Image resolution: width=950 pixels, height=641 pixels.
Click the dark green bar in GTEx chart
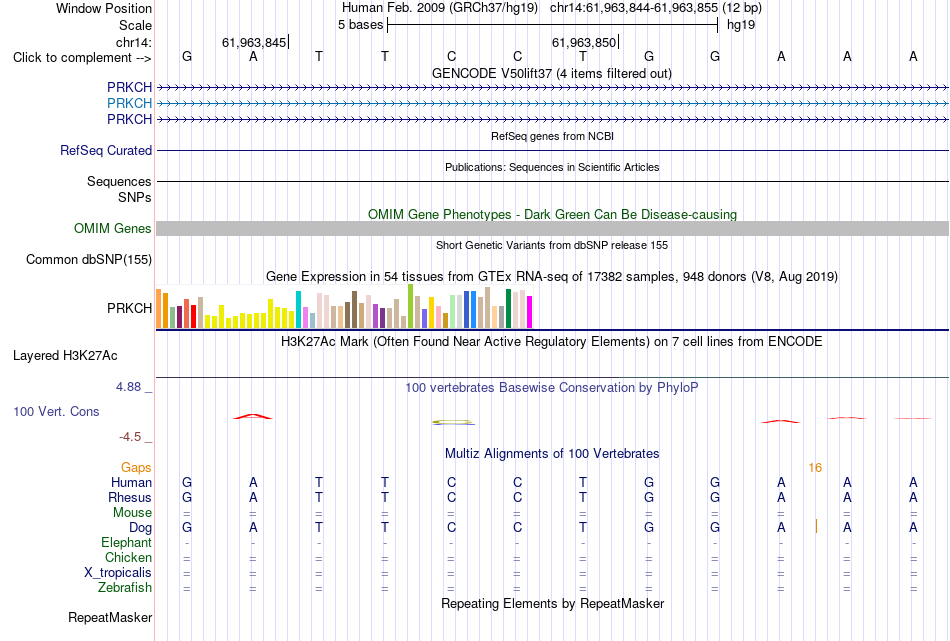[x=508, y=308]
